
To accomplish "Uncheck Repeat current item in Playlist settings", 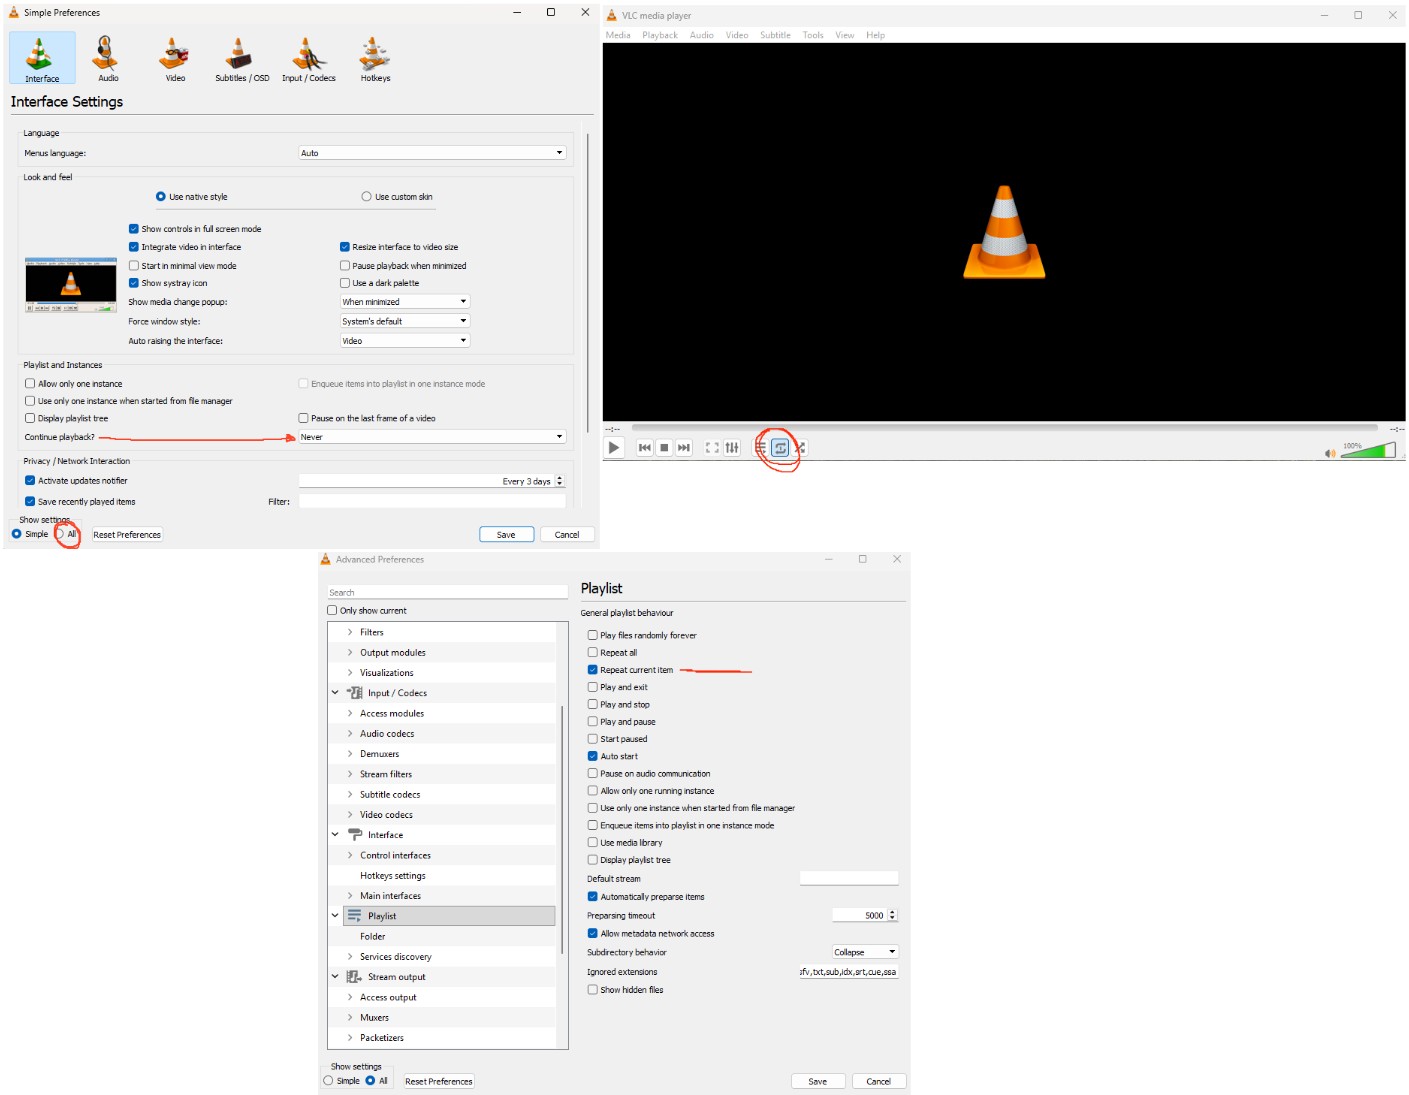I will pyautogui.click(x=593, y=670).
